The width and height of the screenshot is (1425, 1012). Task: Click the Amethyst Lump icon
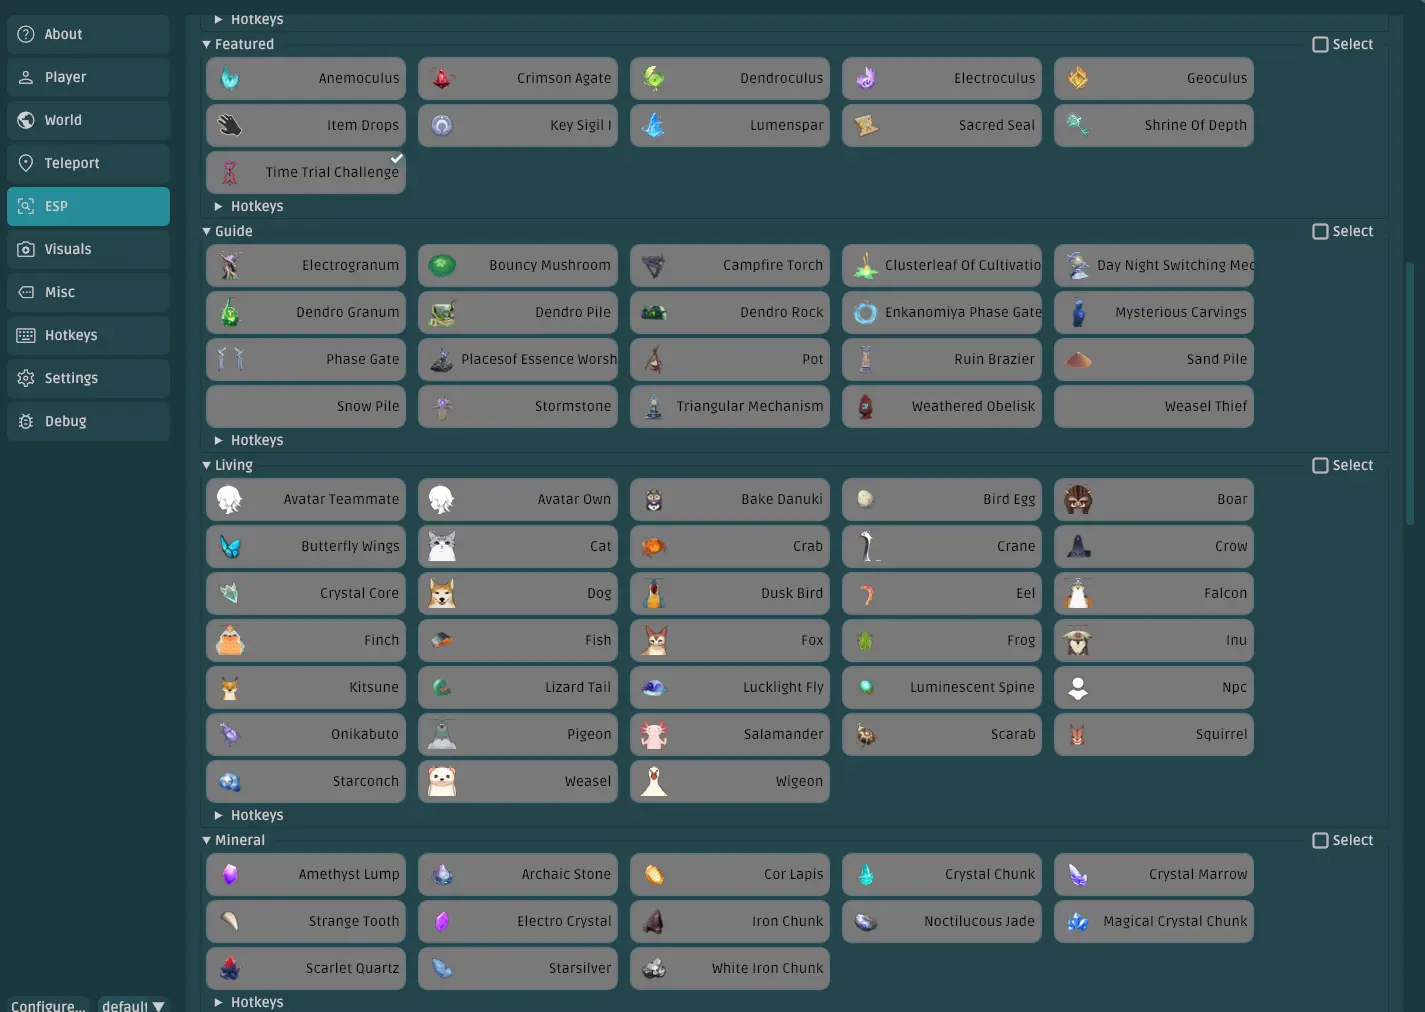[x=230, y=874]
